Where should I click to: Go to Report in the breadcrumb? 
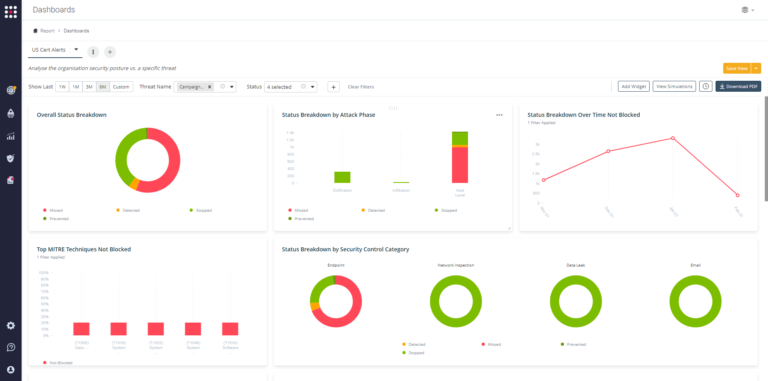(48, 31)
